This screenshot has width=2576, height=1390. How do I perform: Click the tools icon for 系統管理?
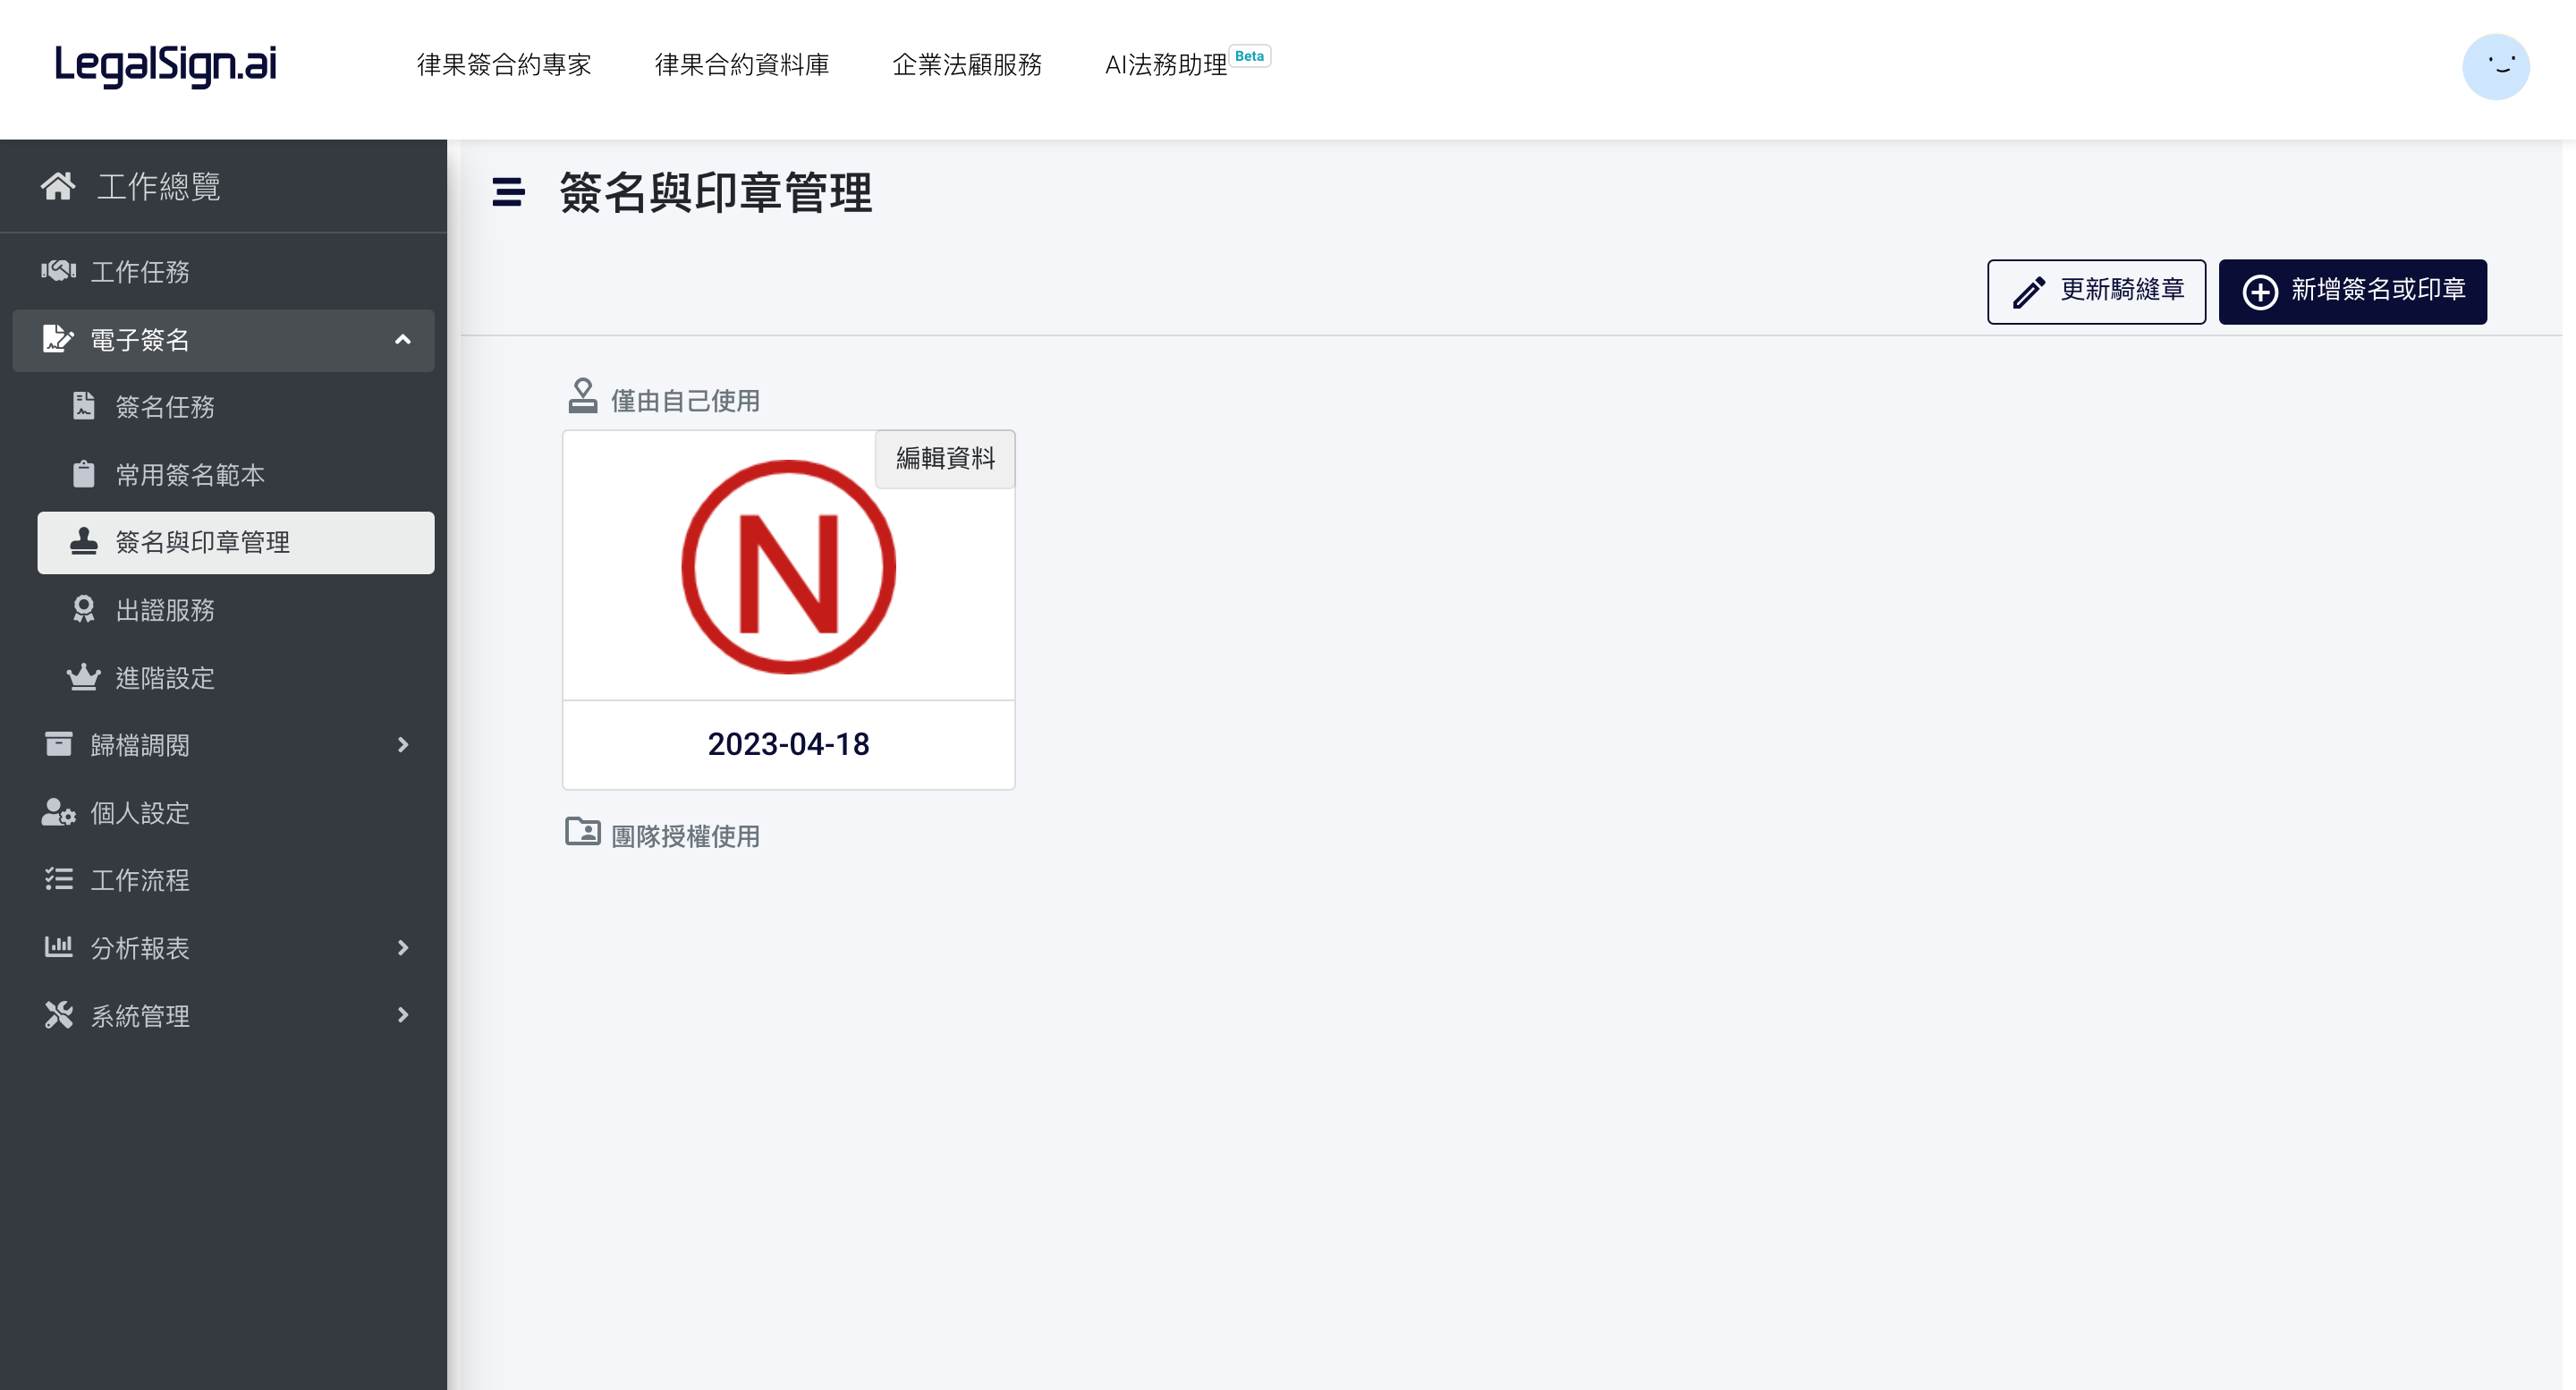(58, 1015)
